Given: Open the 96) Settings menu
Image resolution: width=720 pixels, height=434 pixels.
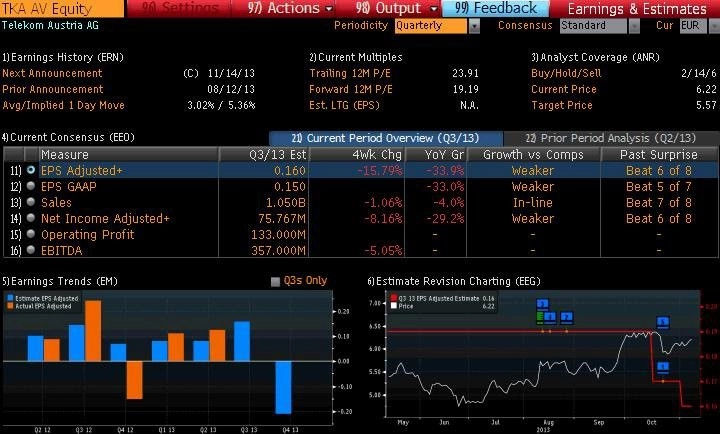Looking at the screenshot, I should (x=180, y=8).
